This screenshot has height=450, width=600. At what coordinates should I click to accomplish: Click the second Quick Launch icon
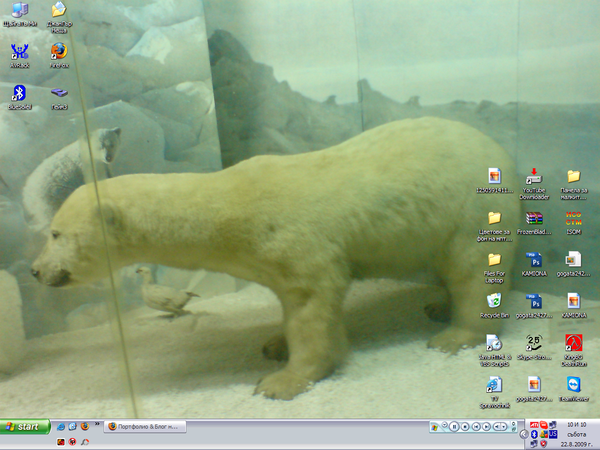tap(72, 426)
